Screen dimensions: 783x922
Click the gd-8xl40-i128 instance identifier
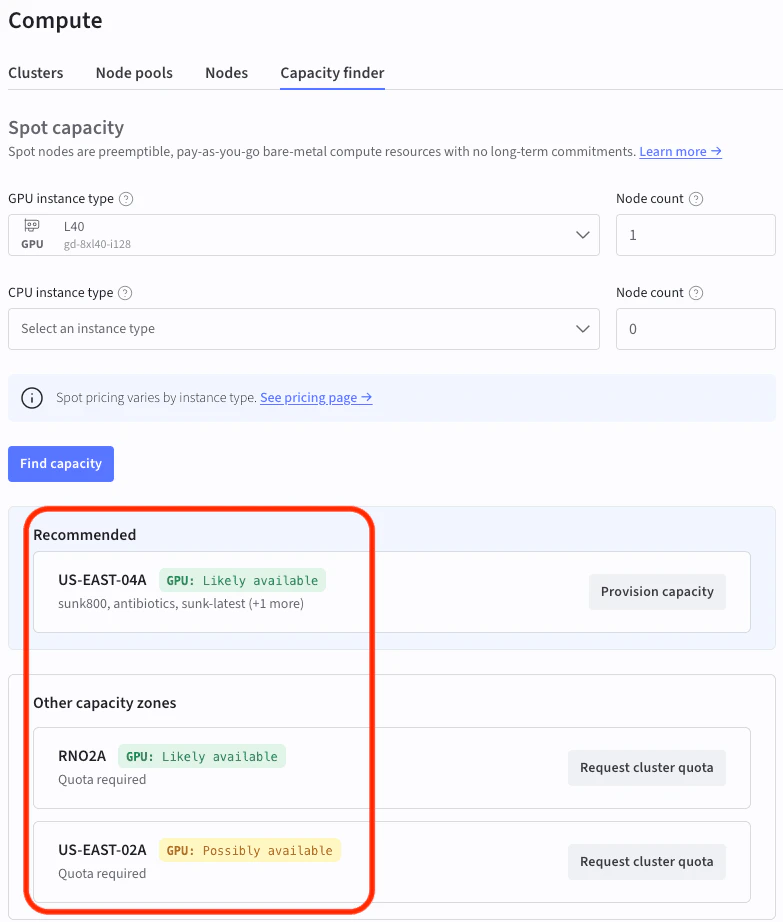[x=98, y=244]
